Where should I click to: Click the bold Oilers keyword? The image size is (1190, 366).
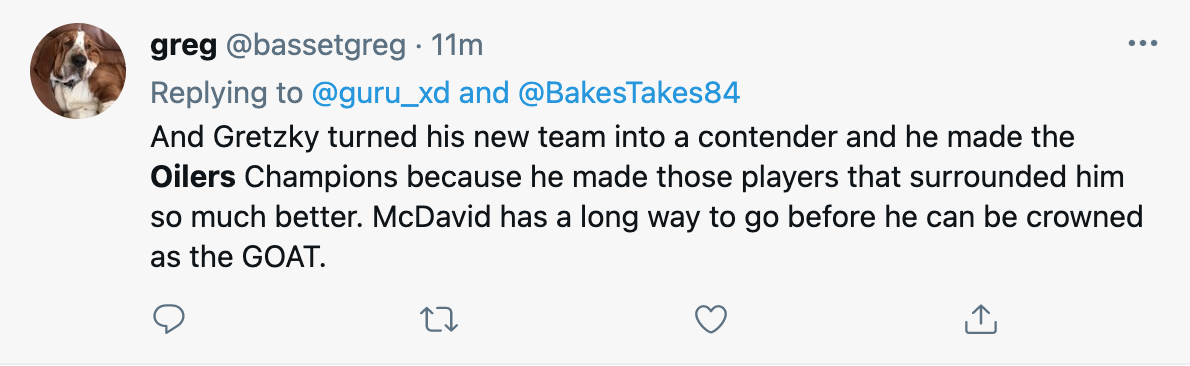coord(193,178)
